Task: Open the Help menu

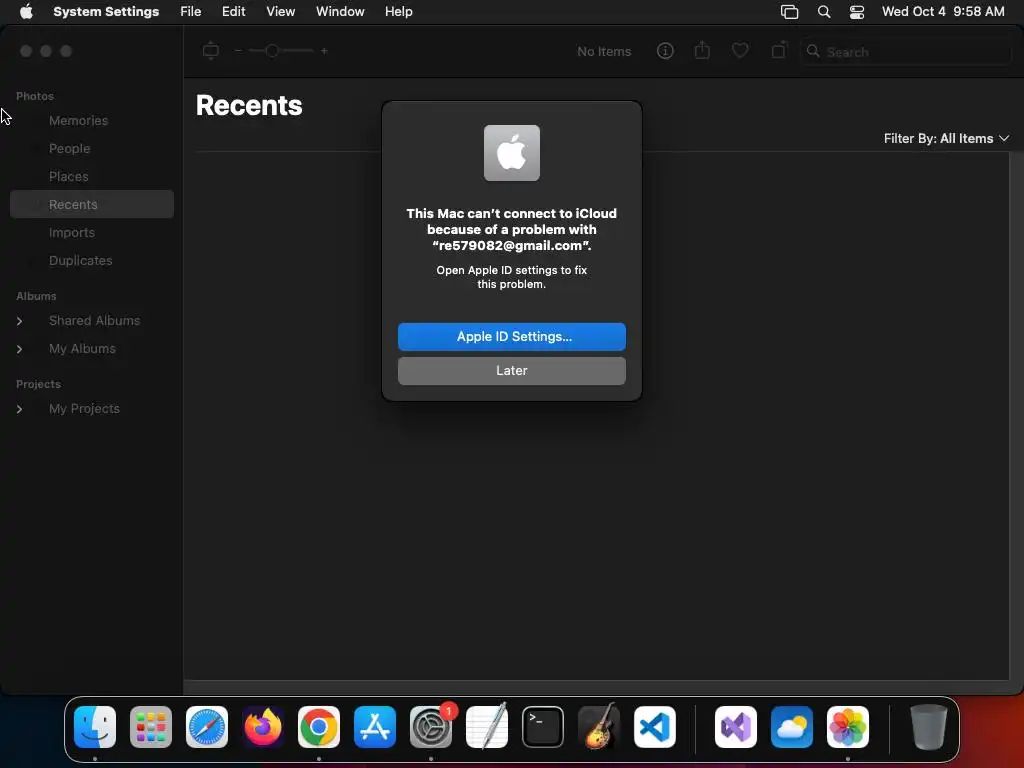Action: (x=398, y=12)
